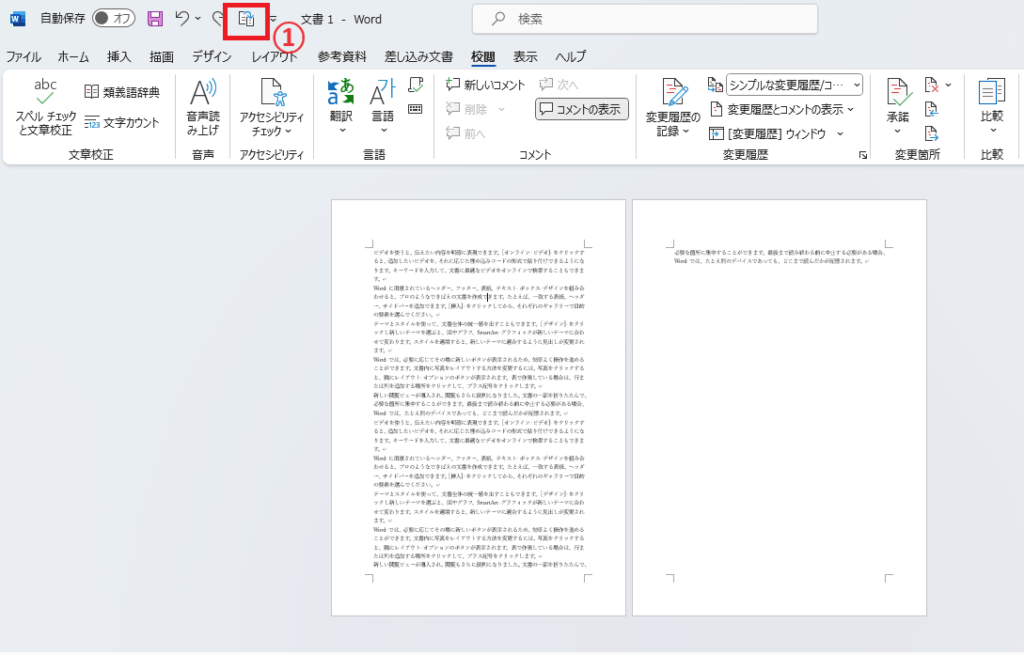Click the second page of the document
The height and width of the screenshot is (654, 1024).
click(779, 408)
